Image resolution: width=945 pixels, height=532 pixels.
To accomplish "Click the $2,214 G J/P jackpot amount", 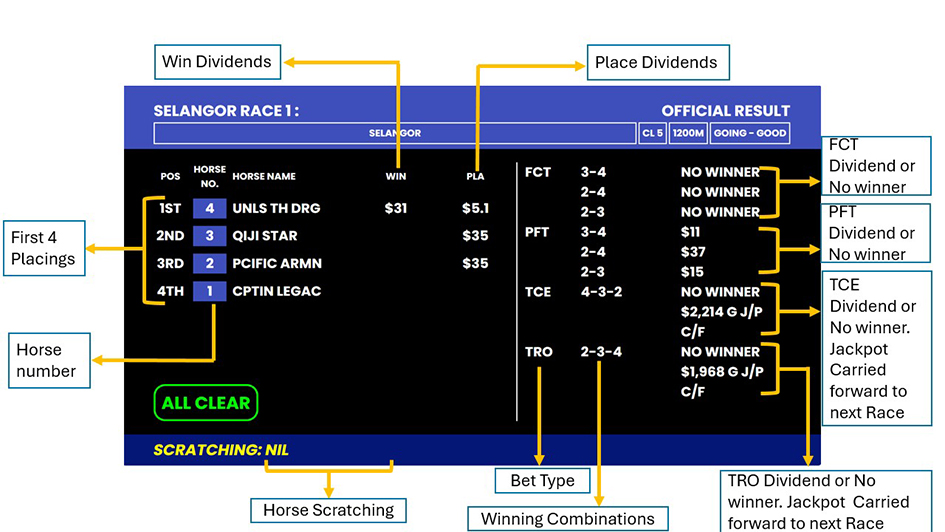I will point(722,312).
